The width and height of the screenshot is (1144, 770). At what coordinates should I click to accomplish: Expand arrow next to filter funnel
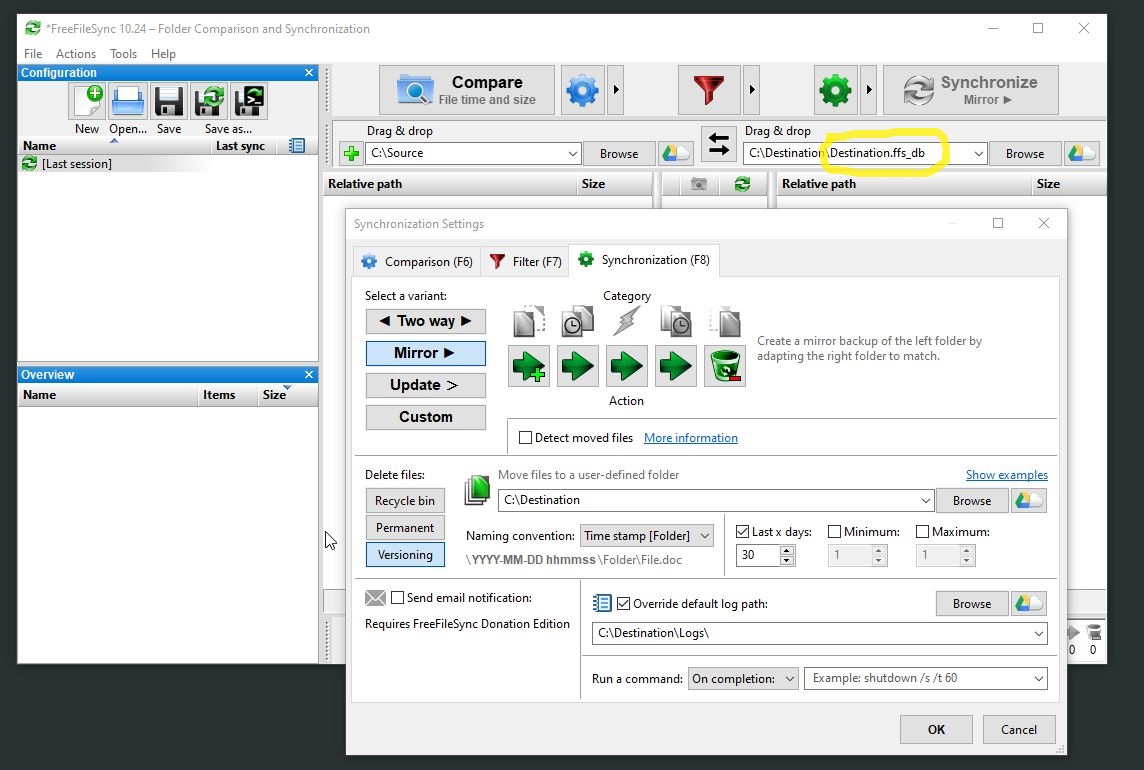[751, 90]
